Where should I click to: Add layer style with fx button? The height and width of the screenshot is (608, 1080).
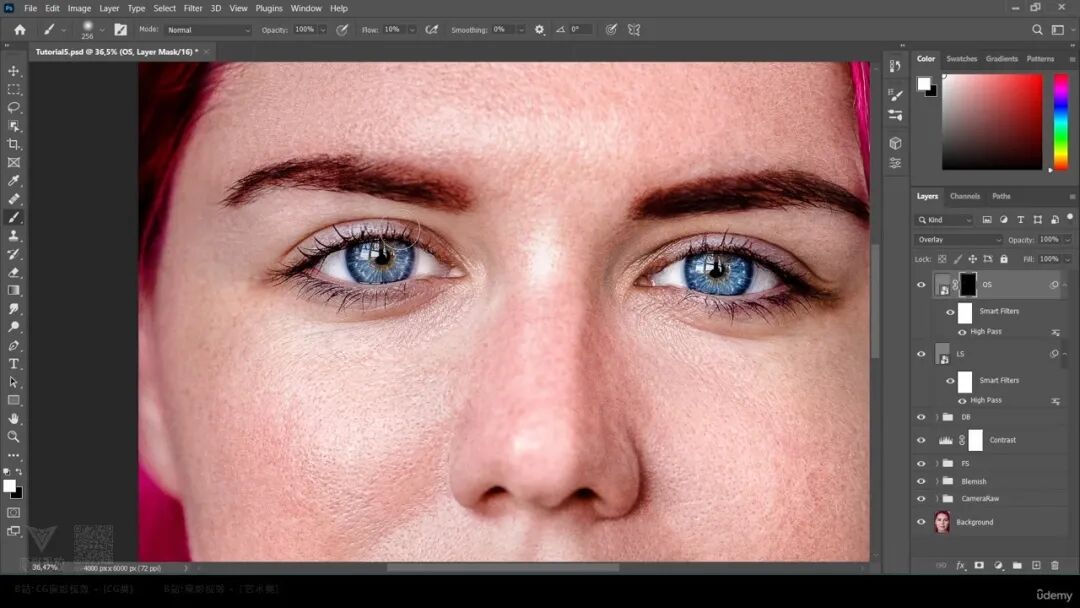960,565
